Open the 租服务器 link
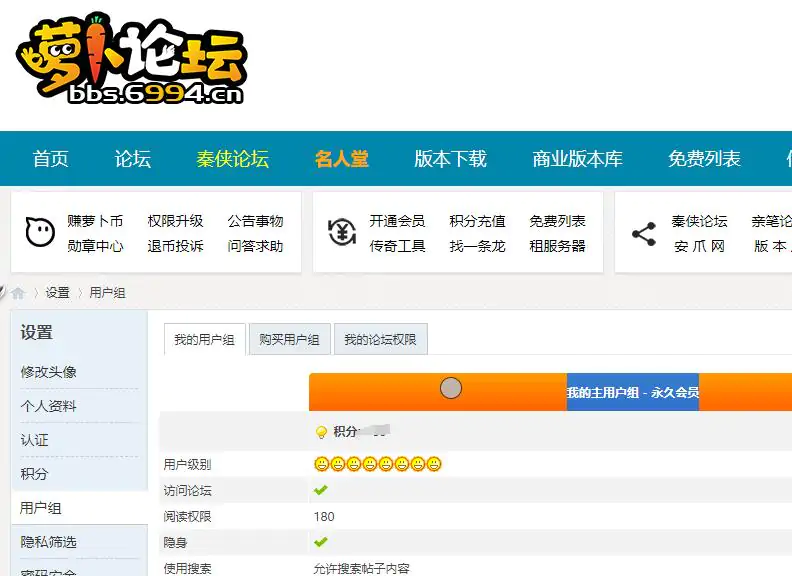Viewport: 792px width, 576px height. tap(557, 246)
